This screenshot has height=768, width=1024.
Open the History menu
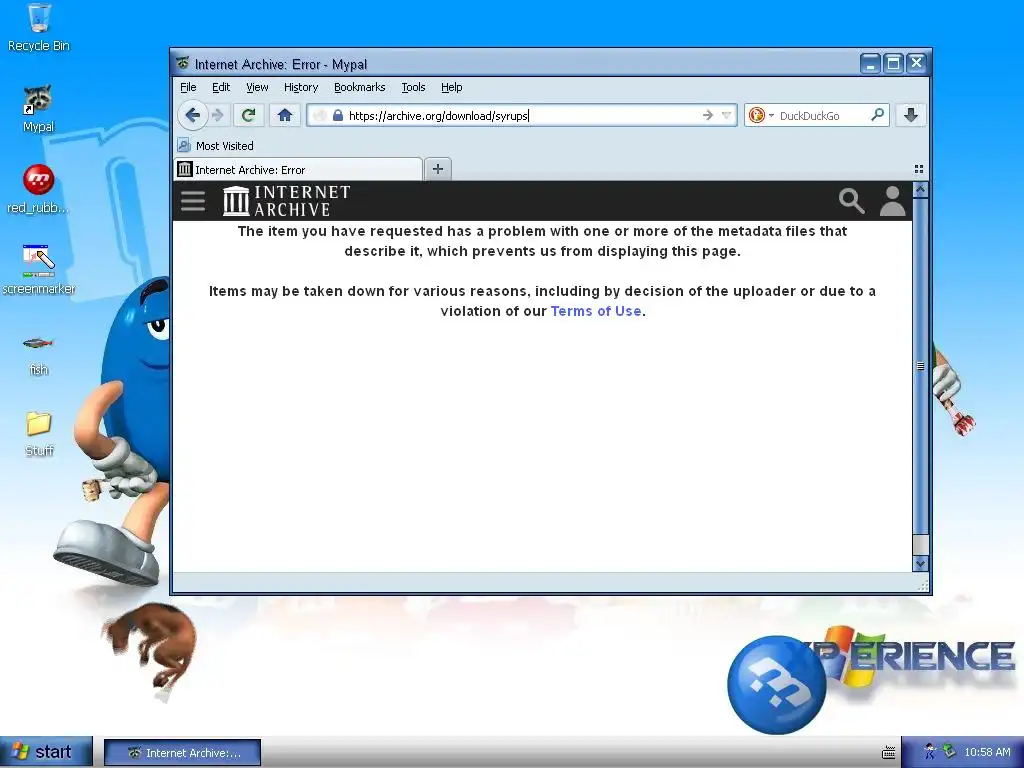coord(300,87)
